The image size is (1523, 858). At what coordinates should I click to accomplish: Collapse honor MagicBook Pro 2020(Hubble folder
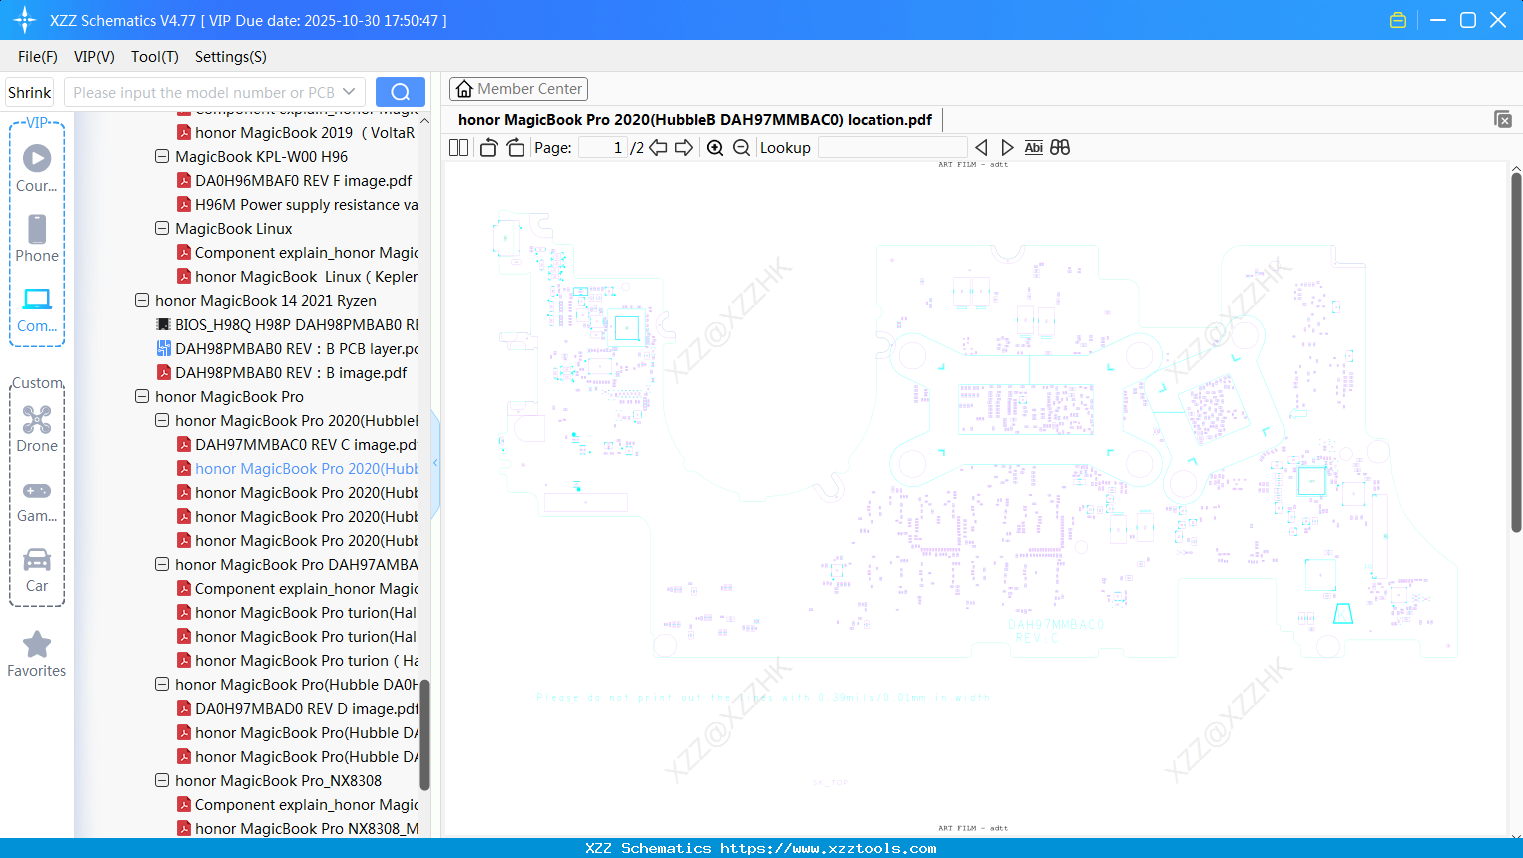[x=162, y=420]
